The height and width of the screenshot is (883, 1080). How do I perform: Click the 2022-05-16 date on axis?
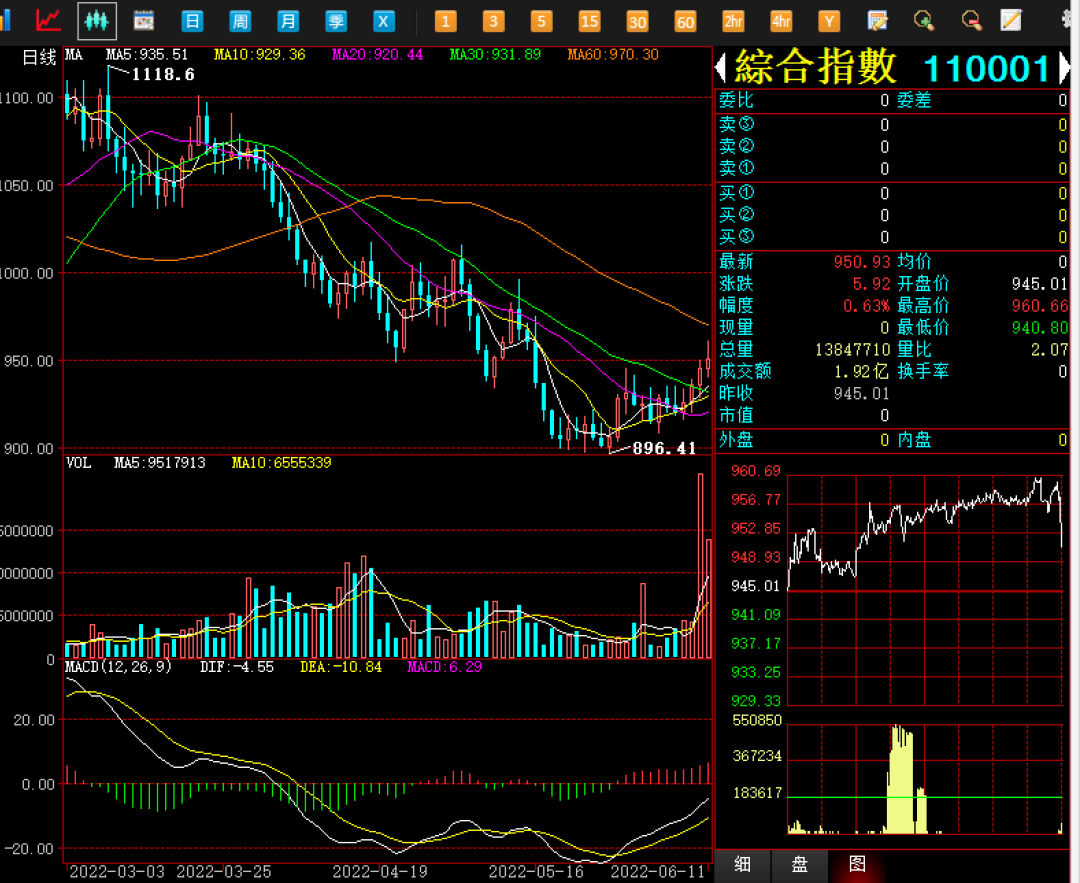click(536, 871)
